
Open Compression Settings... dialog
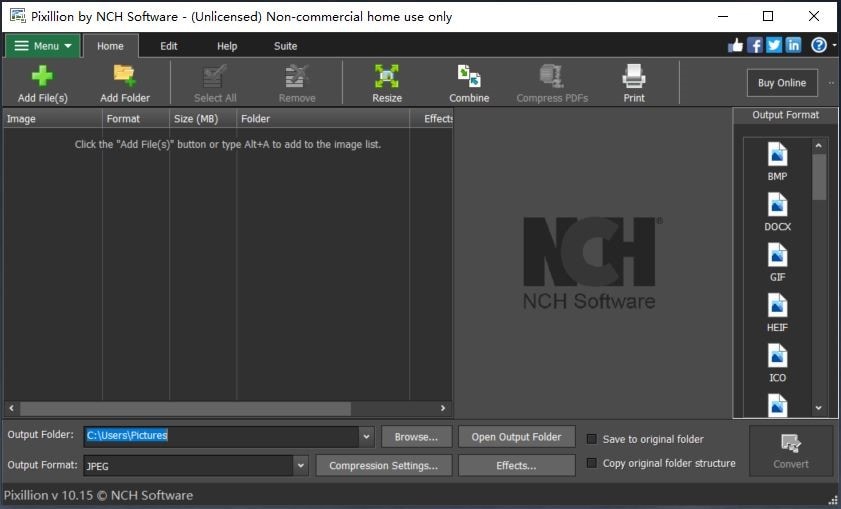pyautogui.click(x=383, y=466)
